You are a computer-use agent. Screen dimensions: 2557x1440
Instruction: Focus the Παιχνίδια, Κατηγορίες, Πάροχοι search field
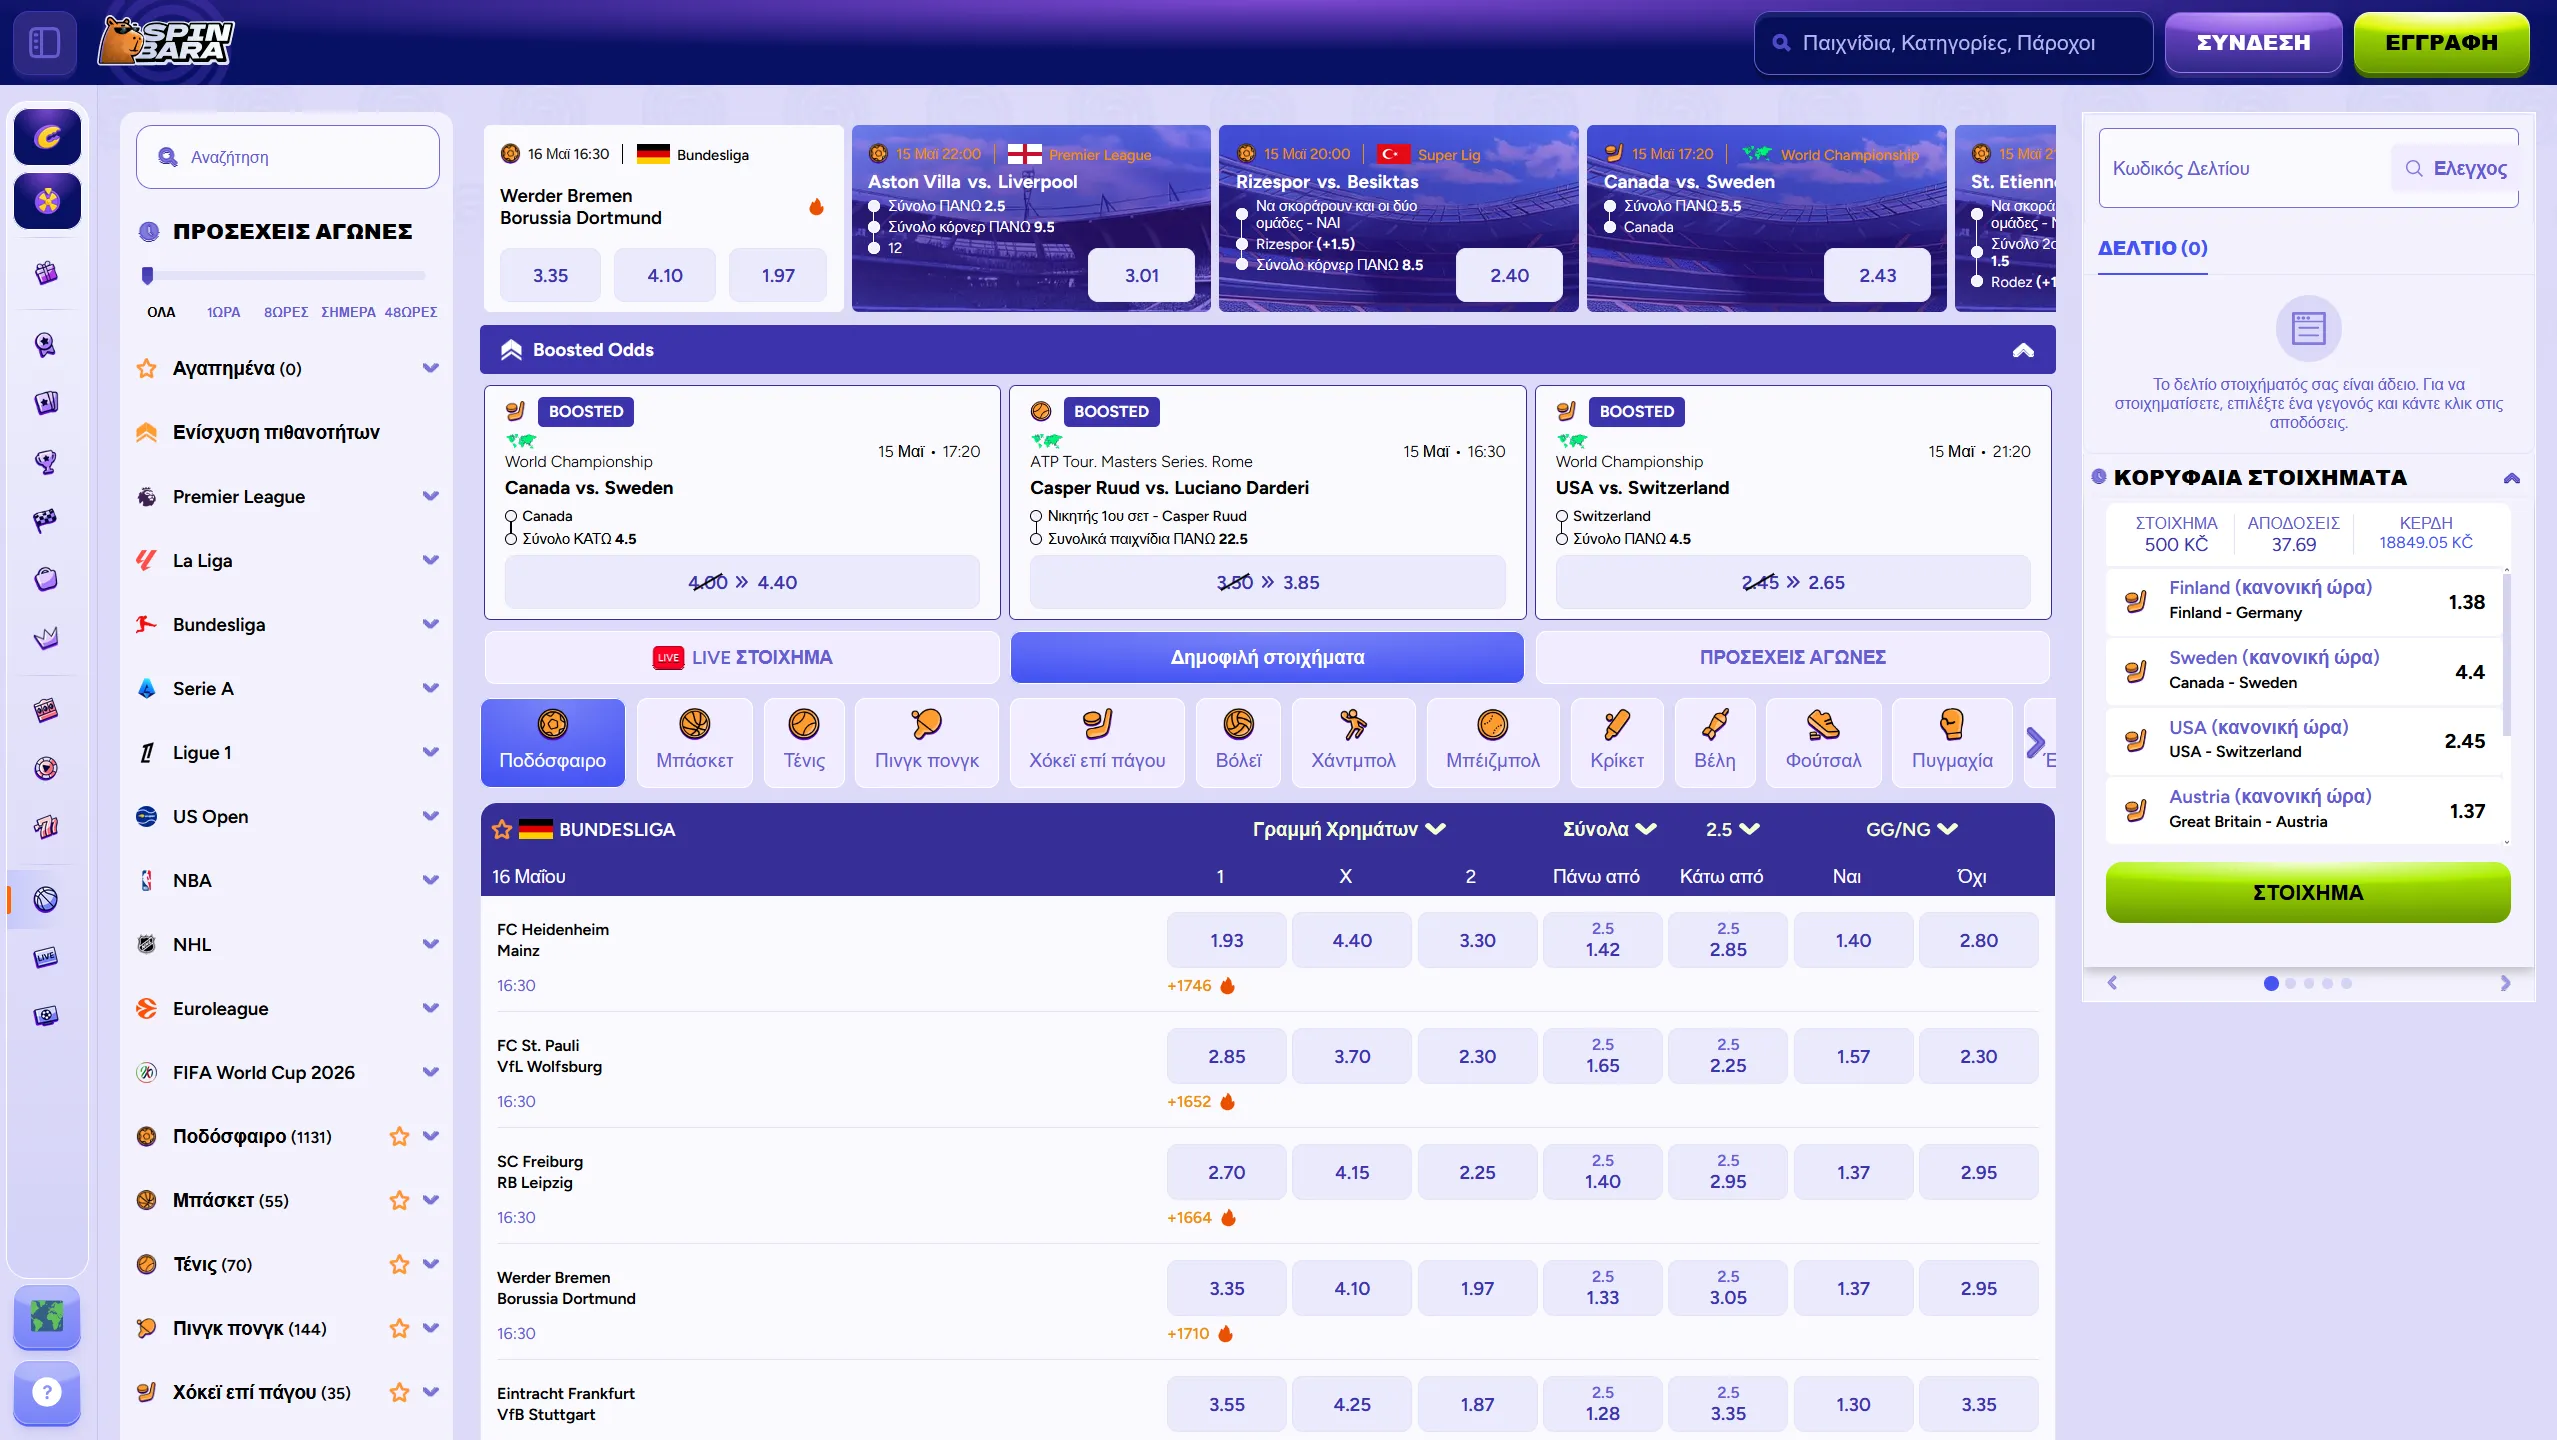1953,43
